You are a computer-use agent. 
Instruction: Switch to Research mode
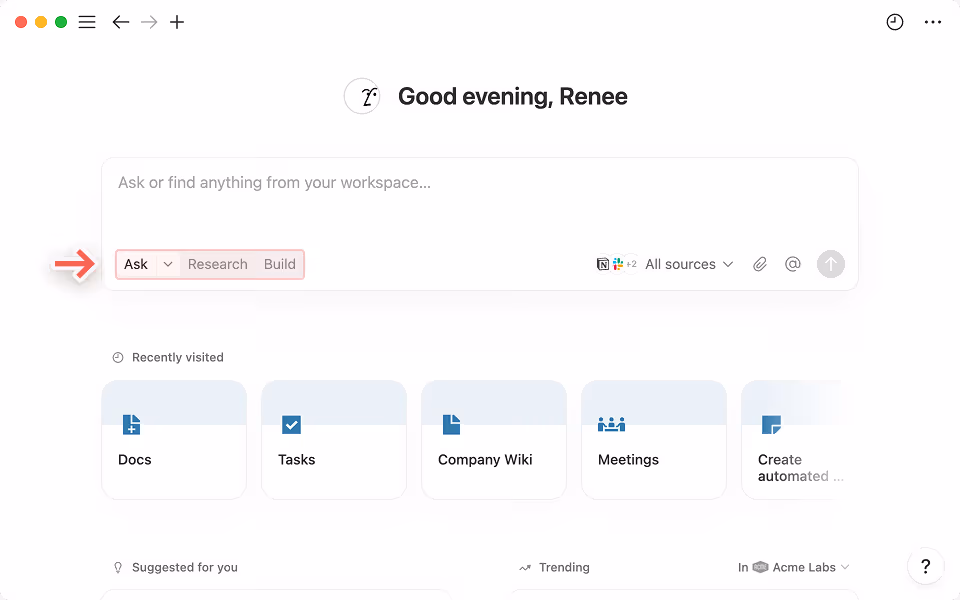pos(218,264)
